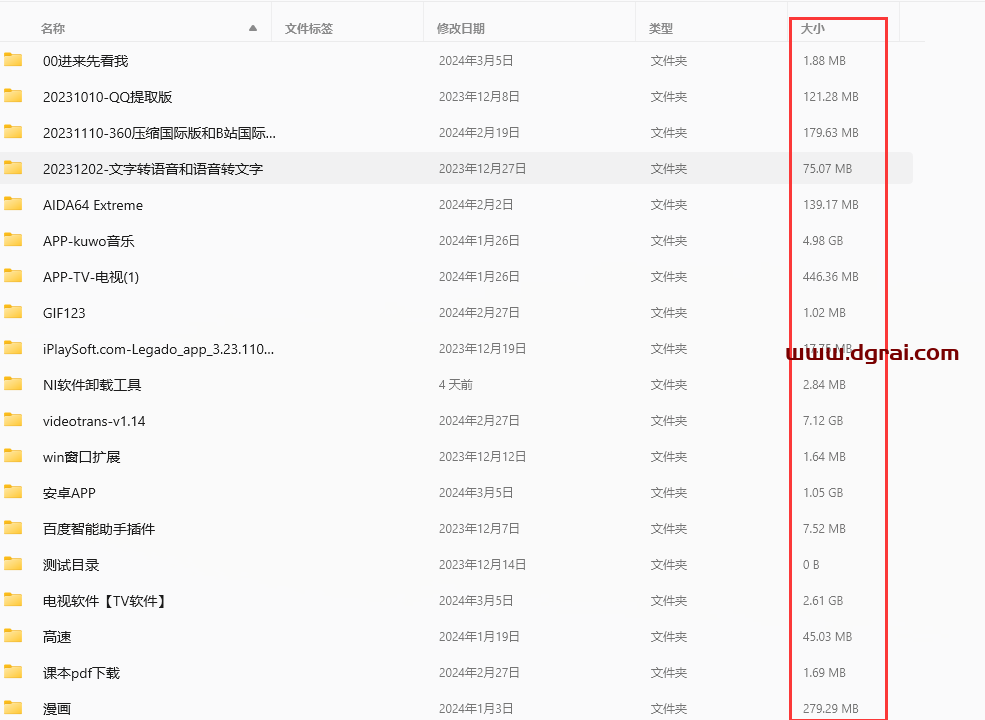Select the 漫画 folder name
This screenshot has height=720, width=985.
[x=57, y=709]
